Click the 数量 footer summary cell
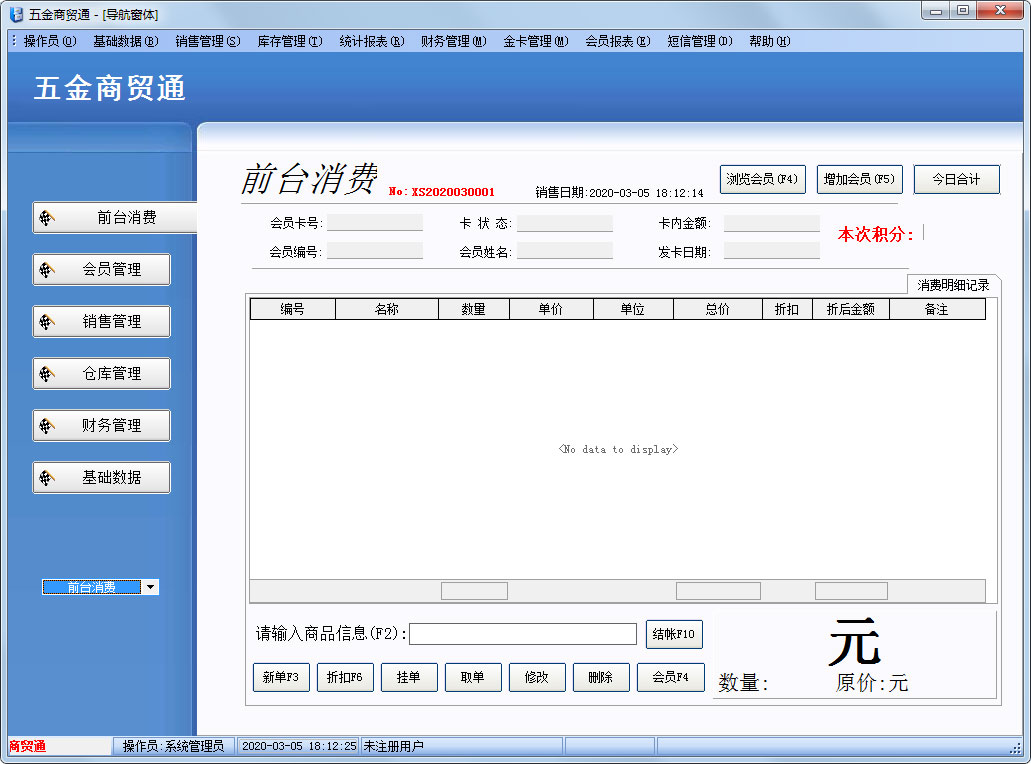Image resolution: width=1031 pixels, height=764 pixels. pyautogui.click(x=474, y=591)
